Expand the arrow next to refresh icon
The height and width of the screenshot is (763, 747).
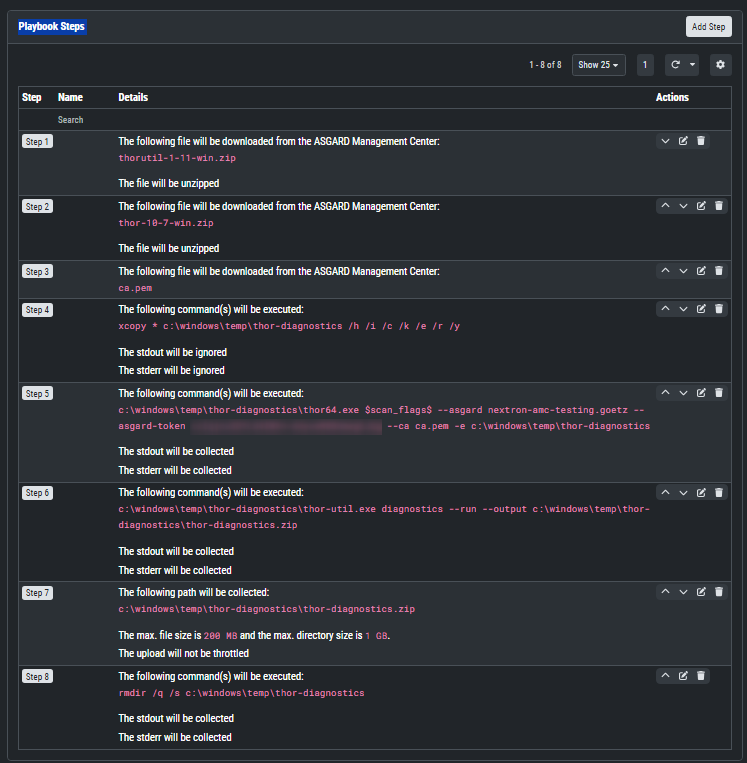click(692, 65)
